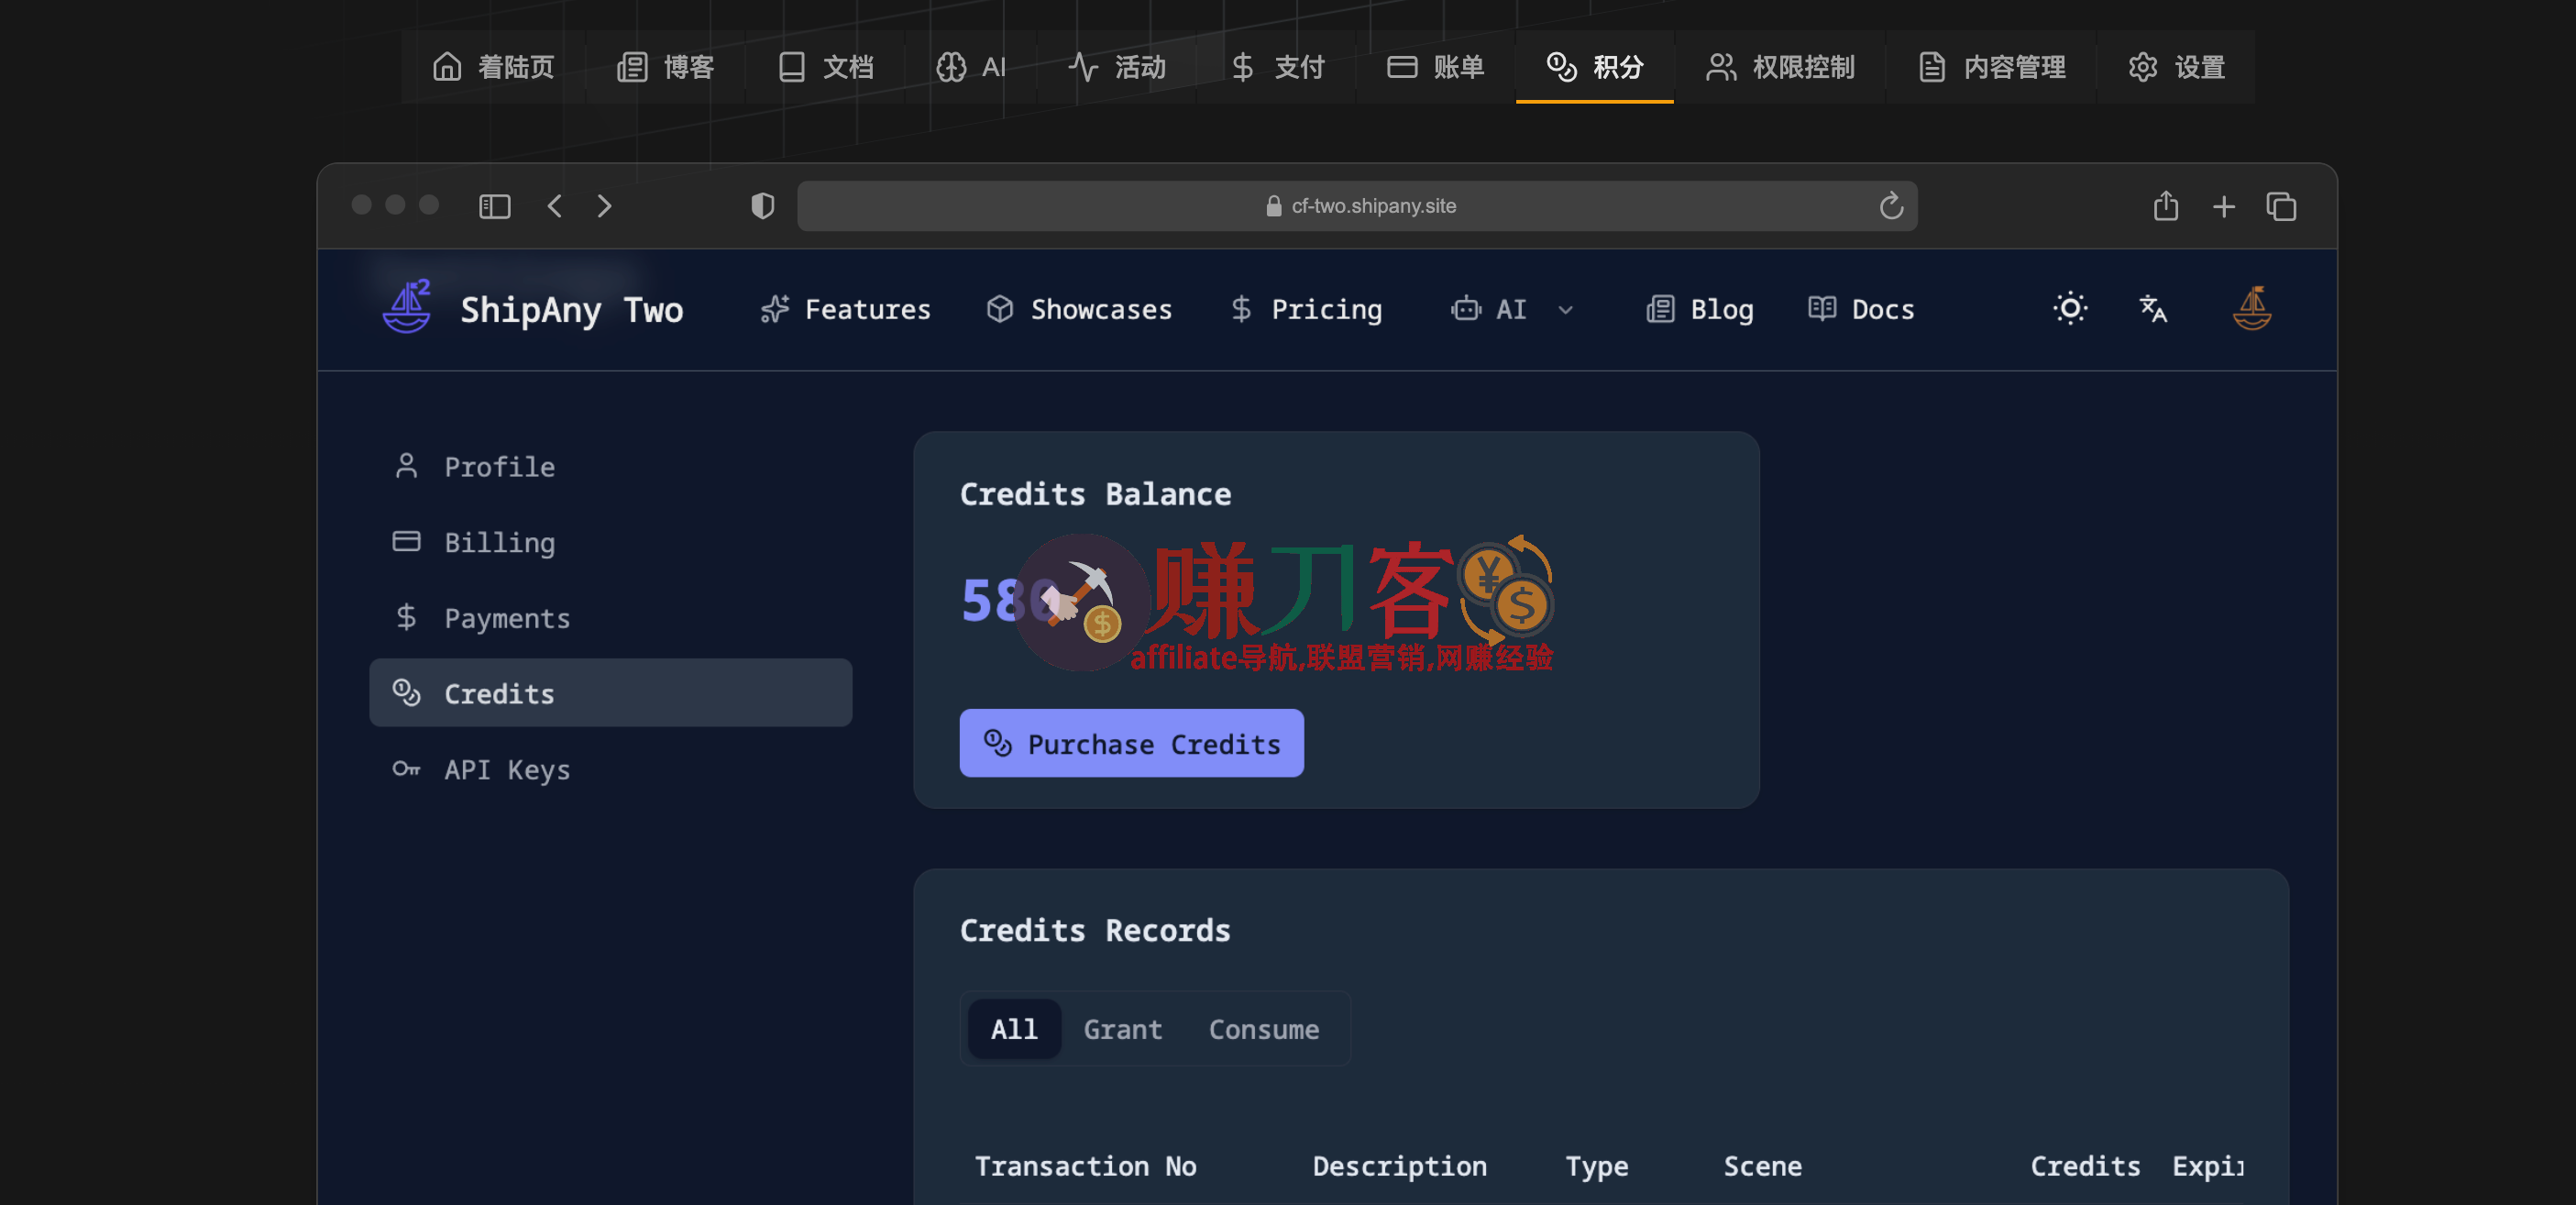Viewport: 2576px width, 1205px height.
Task: Click the Purchase Credits button
Action: (x=1132, y=744)
